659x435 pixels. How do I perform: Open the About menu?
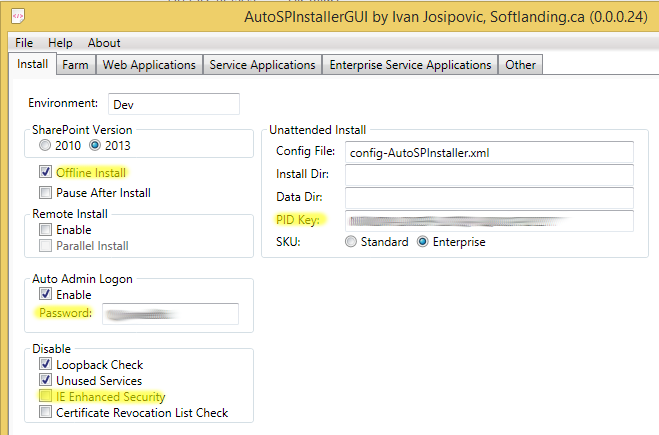coord(104,43)
